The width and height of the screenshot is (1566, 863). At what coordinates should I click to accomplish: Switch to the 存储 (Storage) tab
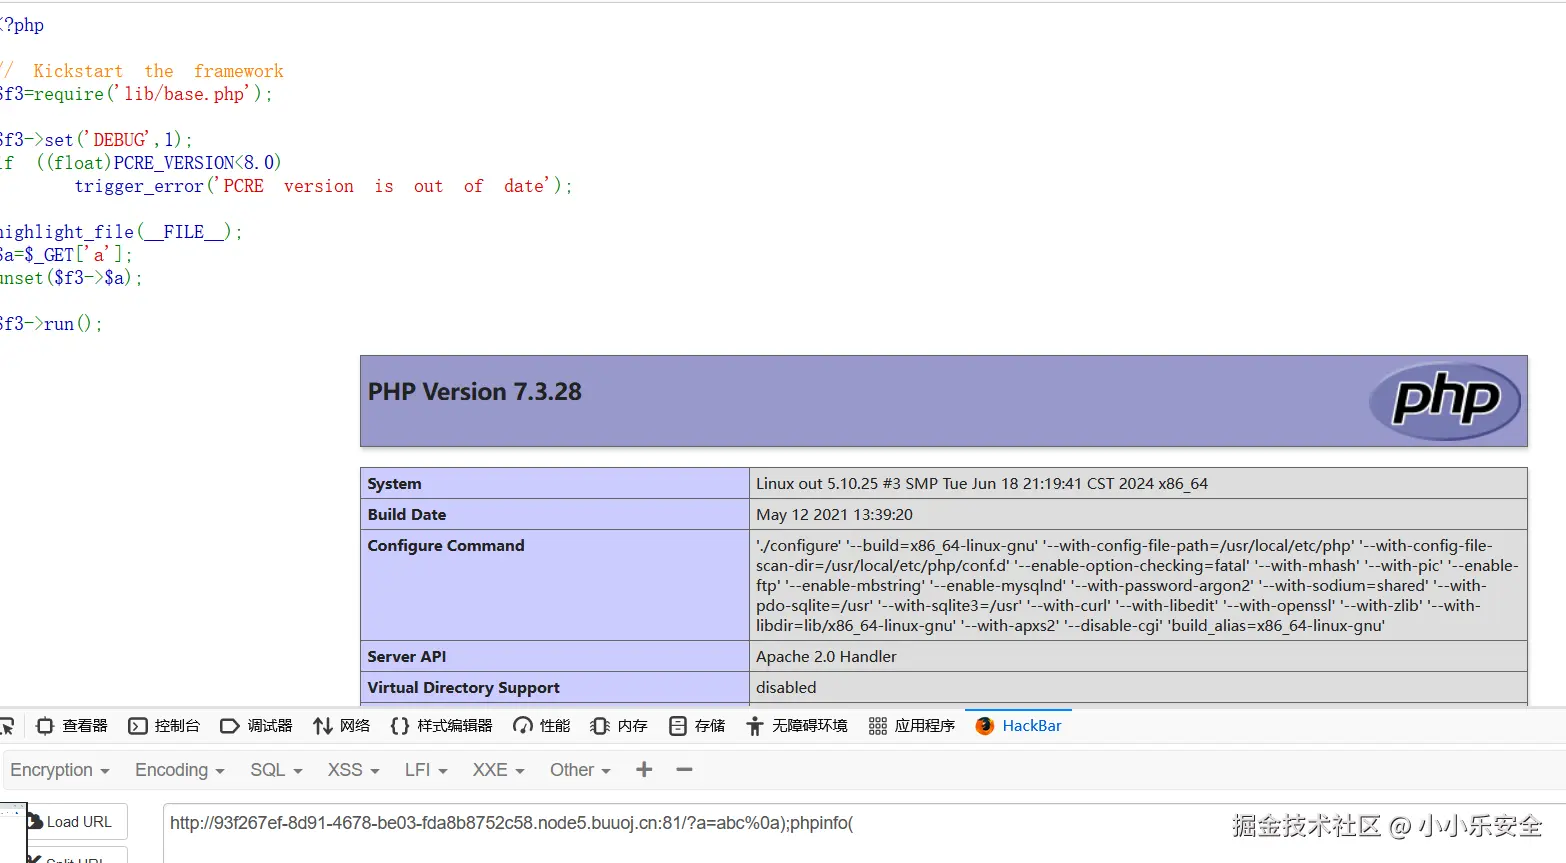[x=697, y=726]
